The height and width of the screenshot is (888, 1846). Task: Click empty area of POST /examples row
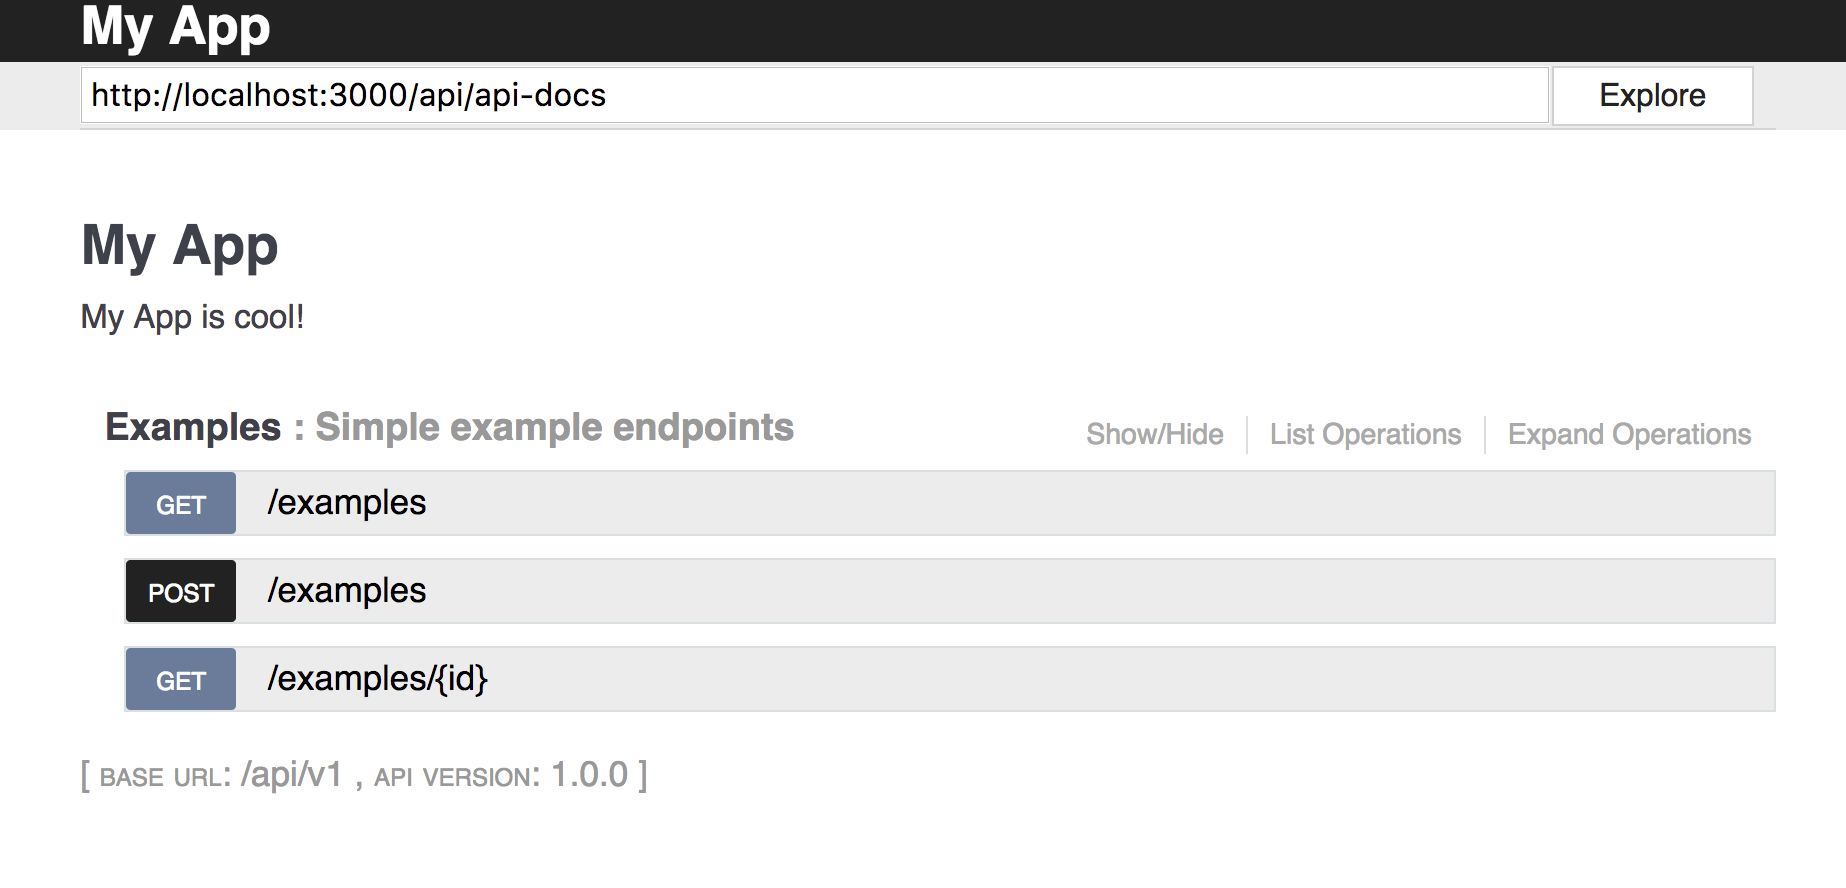click(1100, 591)
